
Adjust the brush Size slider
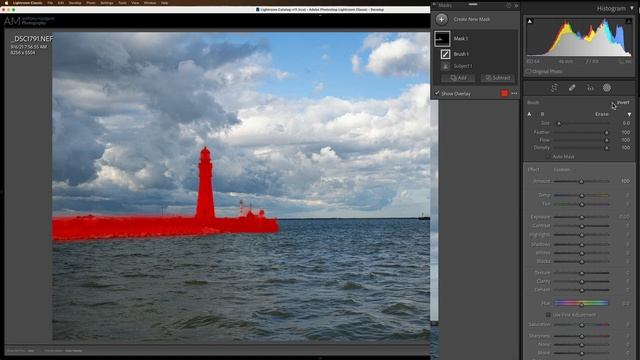coord(581,123)
